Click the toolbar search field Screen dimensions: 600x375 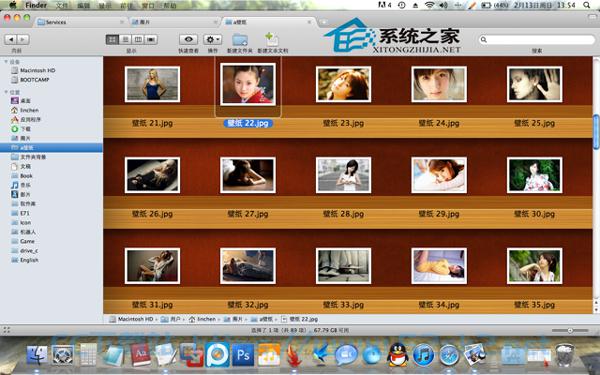537,39
